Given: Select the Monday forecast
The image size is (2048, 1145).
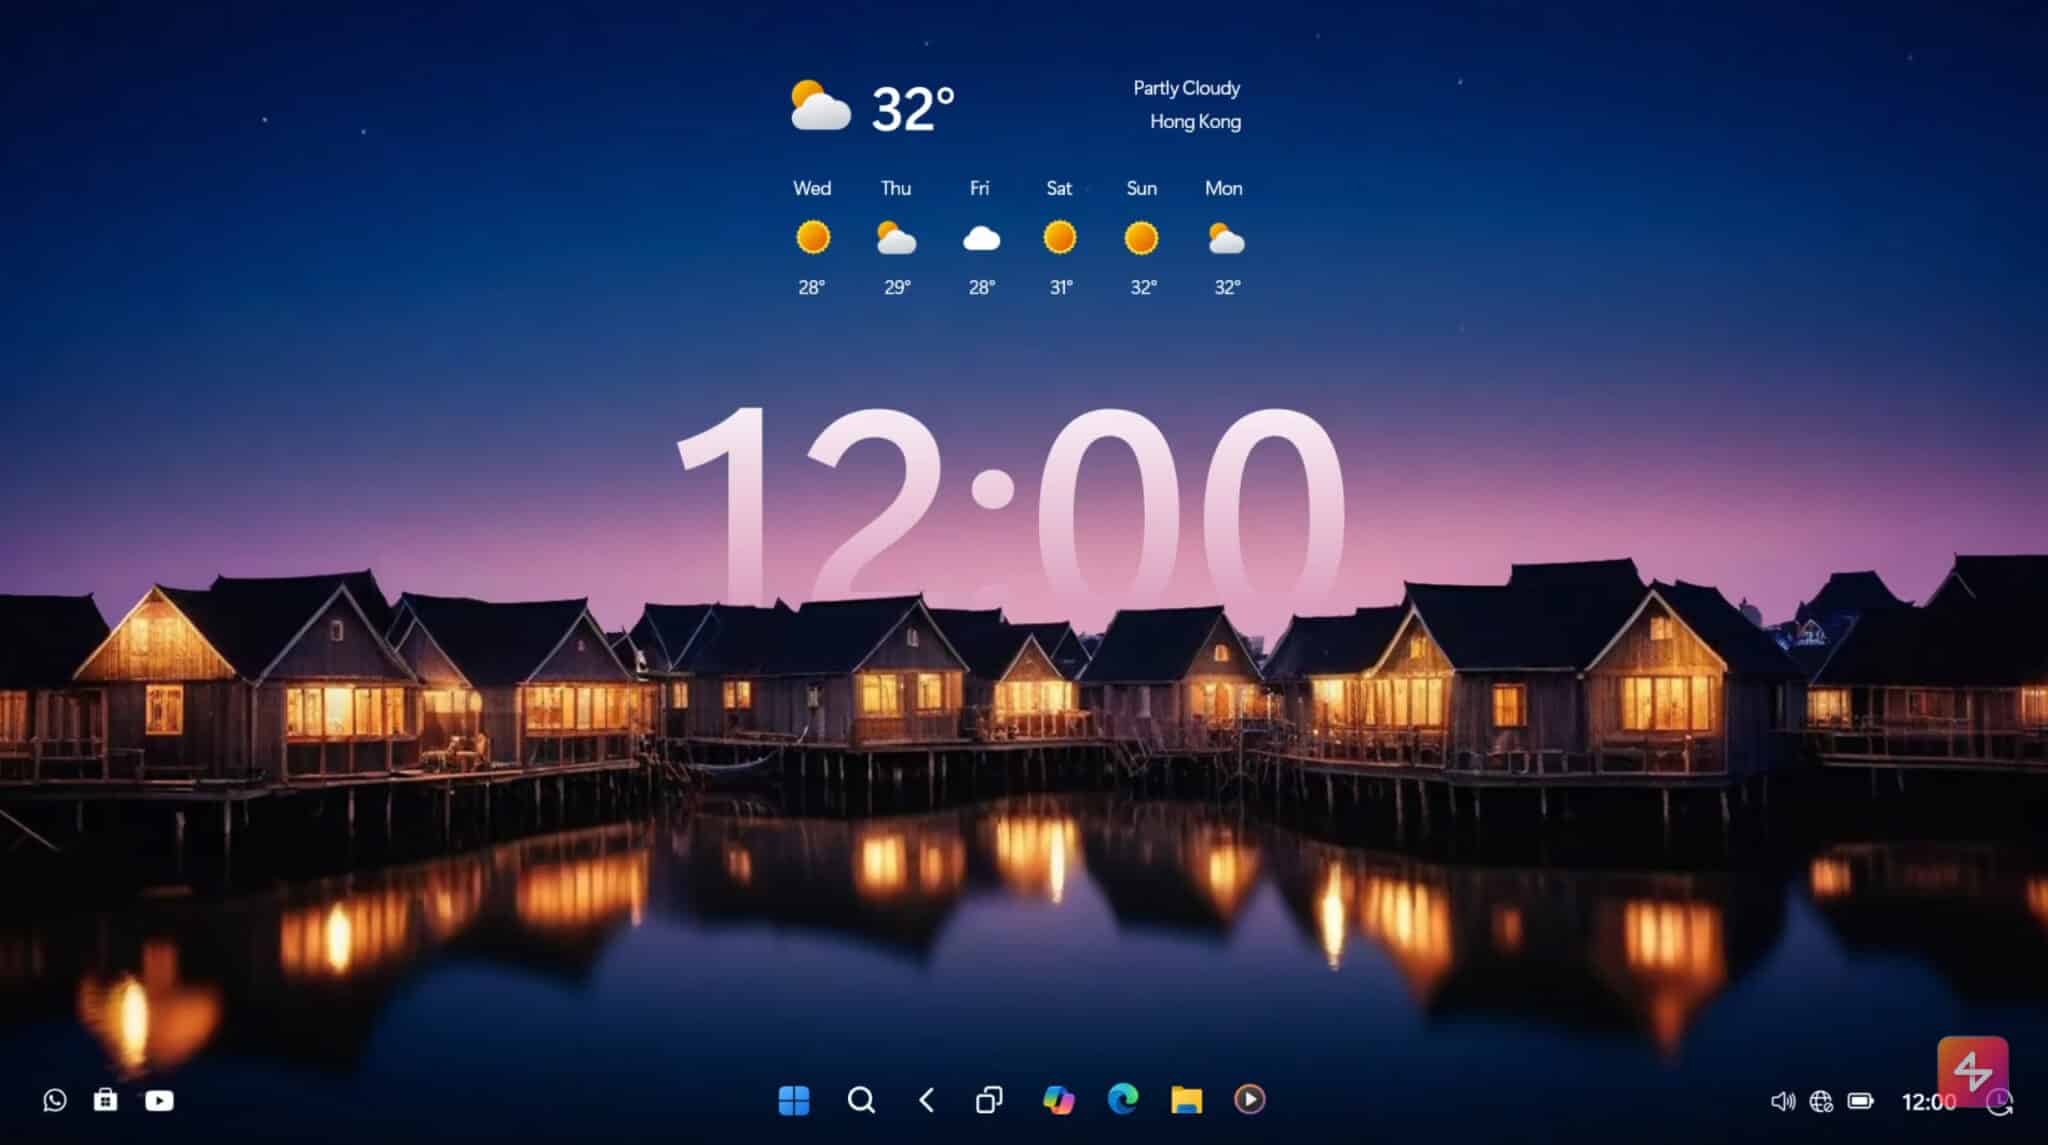Looking at the screenshot, I should [1223, 237].
